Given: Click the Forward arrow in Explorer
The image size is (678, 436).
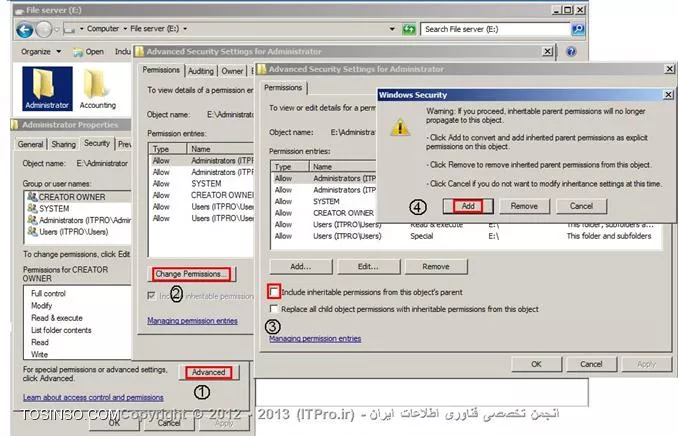Looking at the screenshot, I should [44, 29].
